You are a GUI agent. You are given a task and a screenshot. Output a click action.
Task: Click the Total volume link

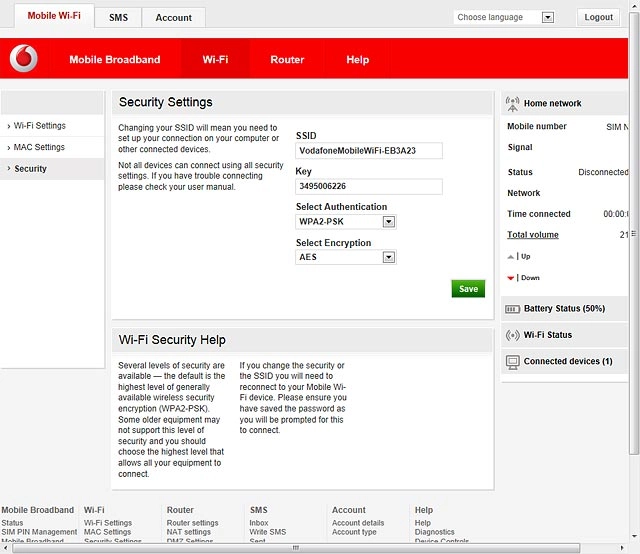click(533, 235)
